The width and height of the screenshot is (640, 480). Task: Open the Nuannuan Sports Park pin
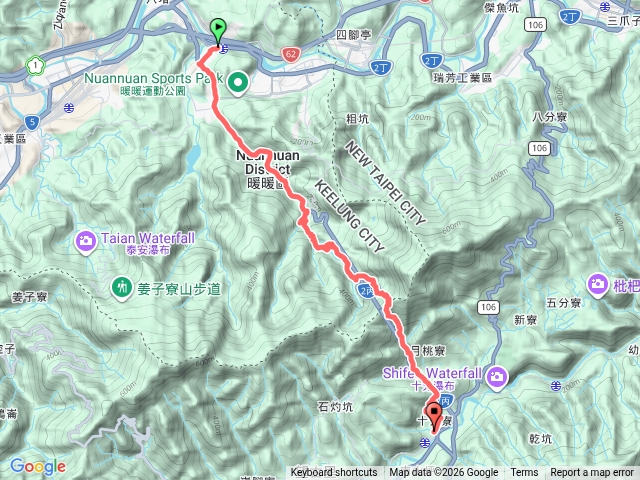(238, 83)
